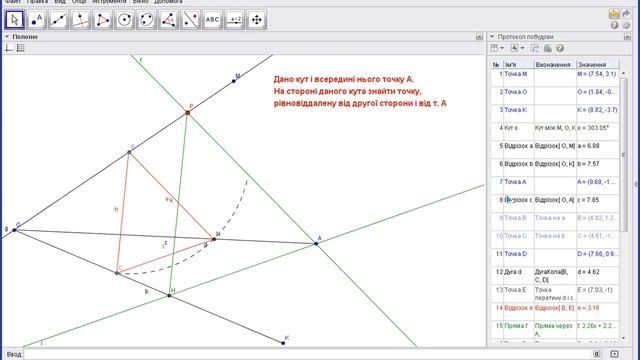Close the Полотно graphics view panel
Image resolution: width=640 pixels, height=360 pixels.
pyautogui.click(x=480, y=37)
